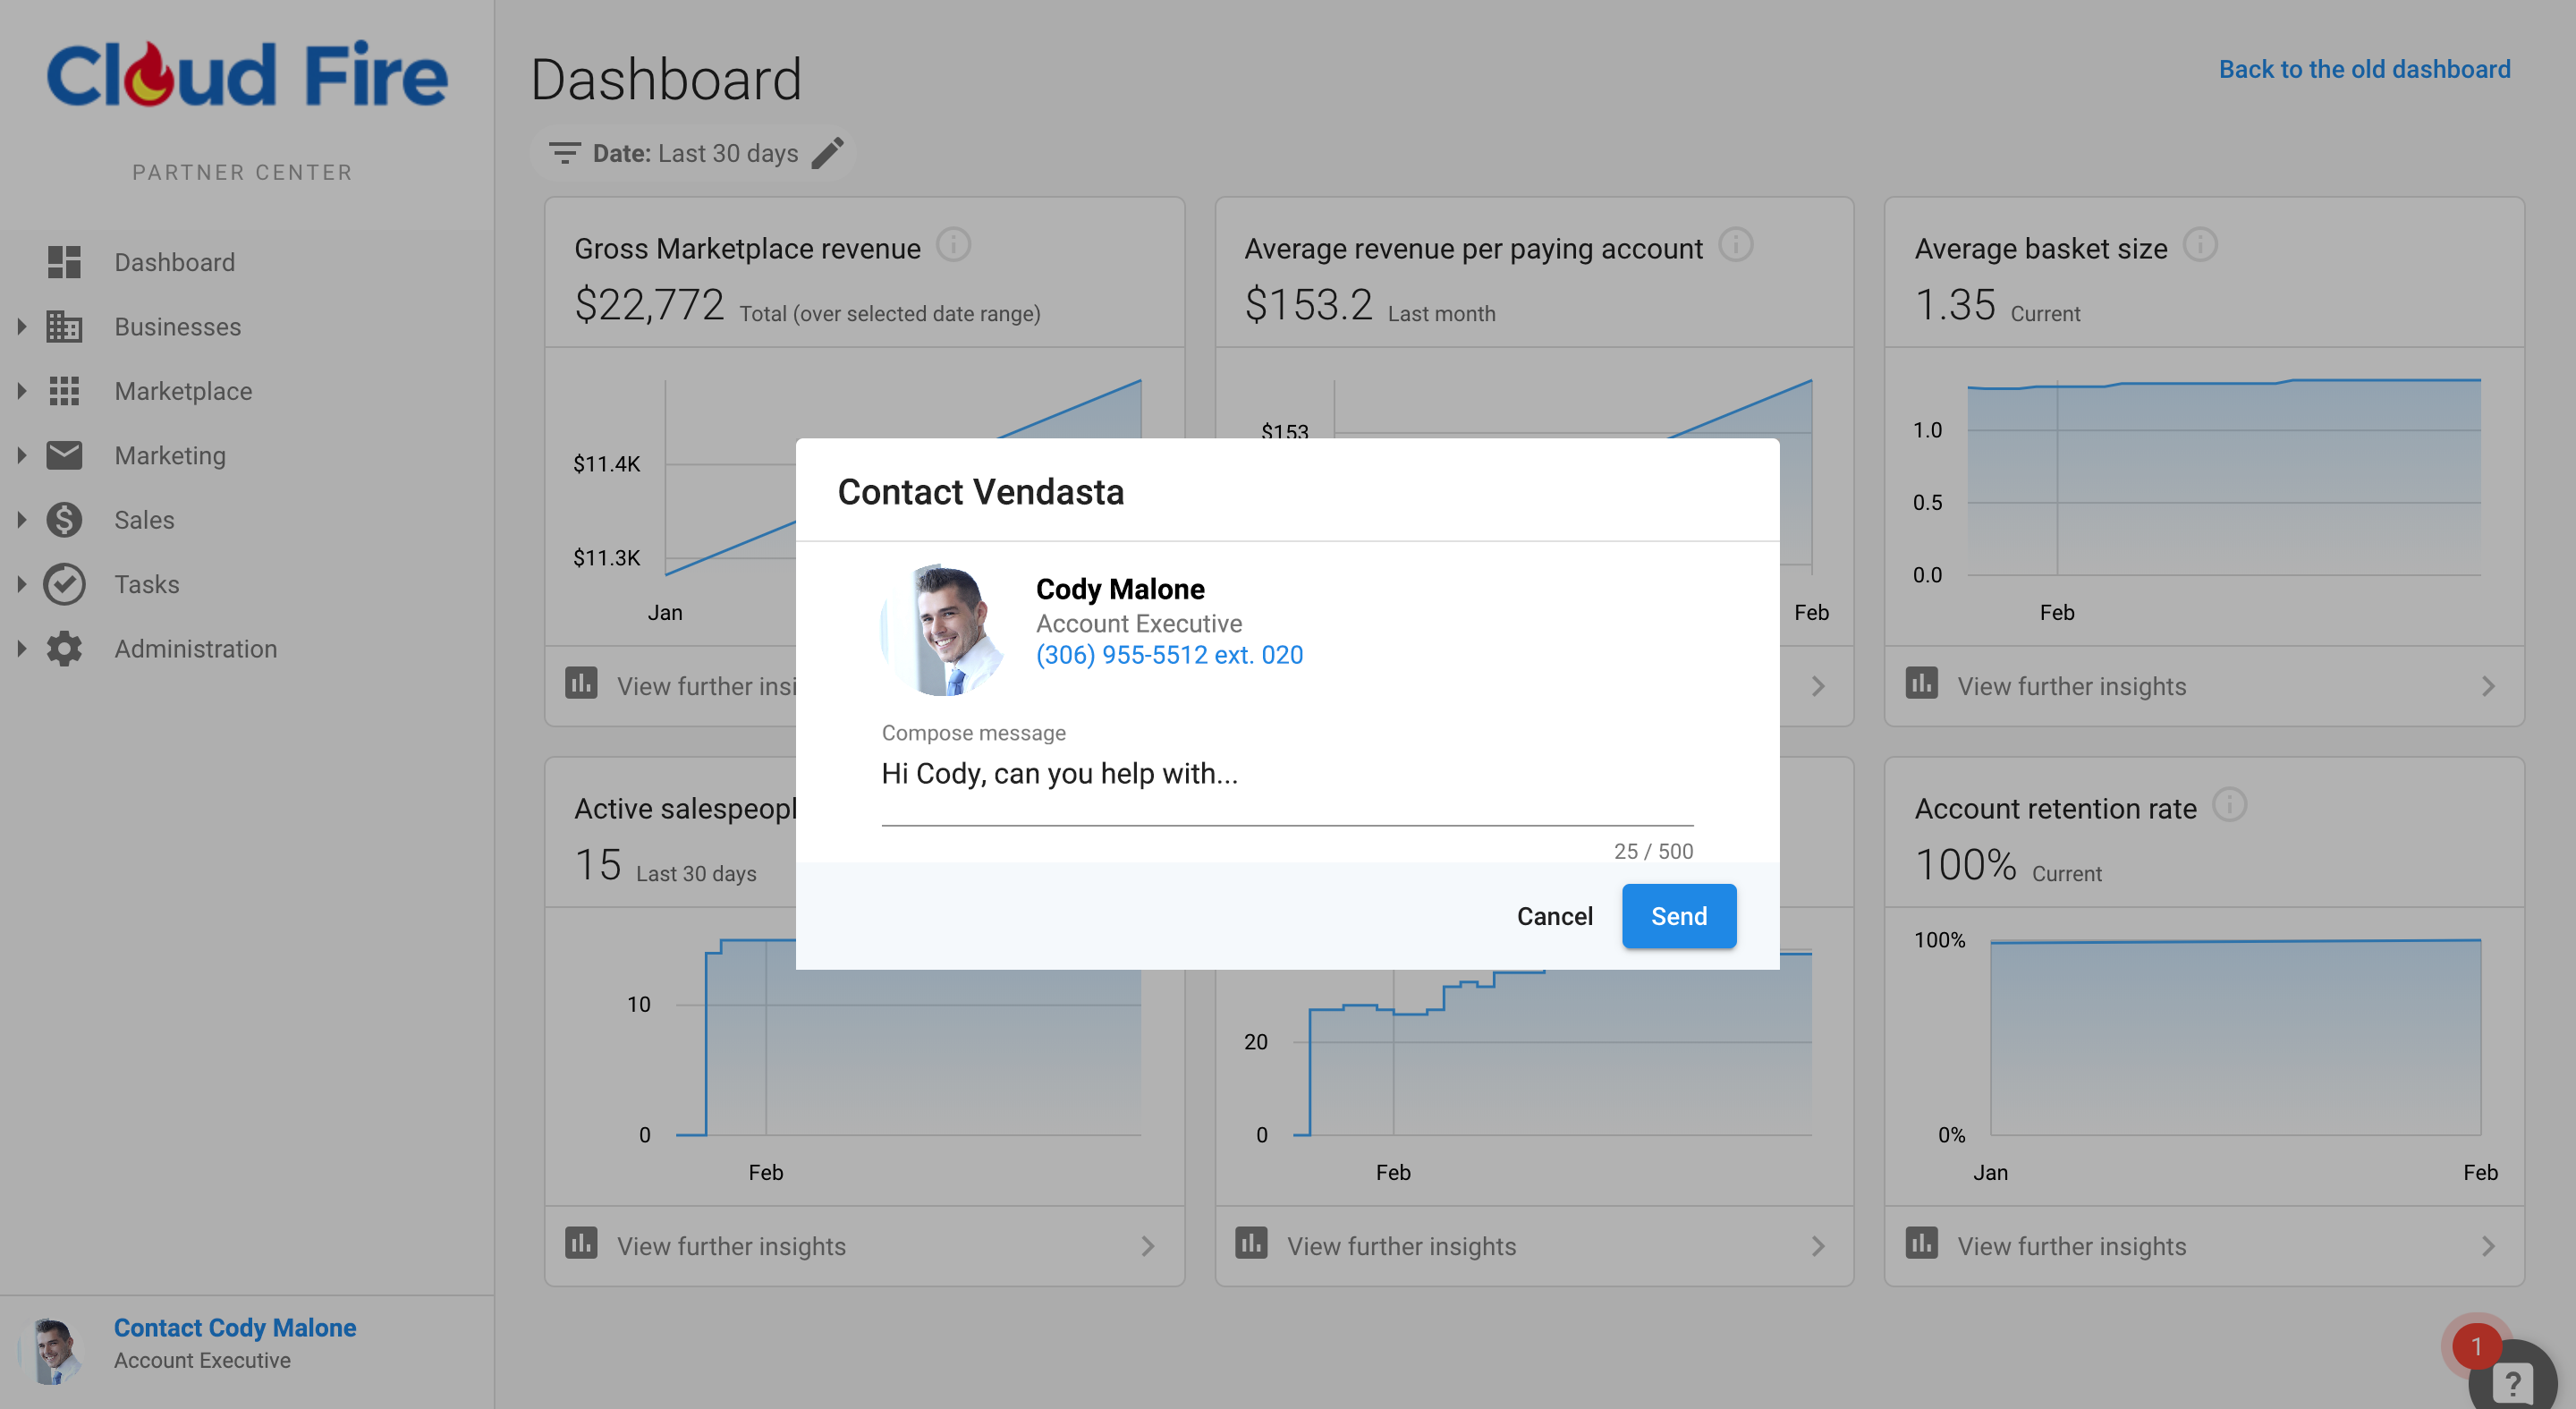2576x1409 pixels.
Task: Send the message to Cody Malone
Action: (1679, 916)
